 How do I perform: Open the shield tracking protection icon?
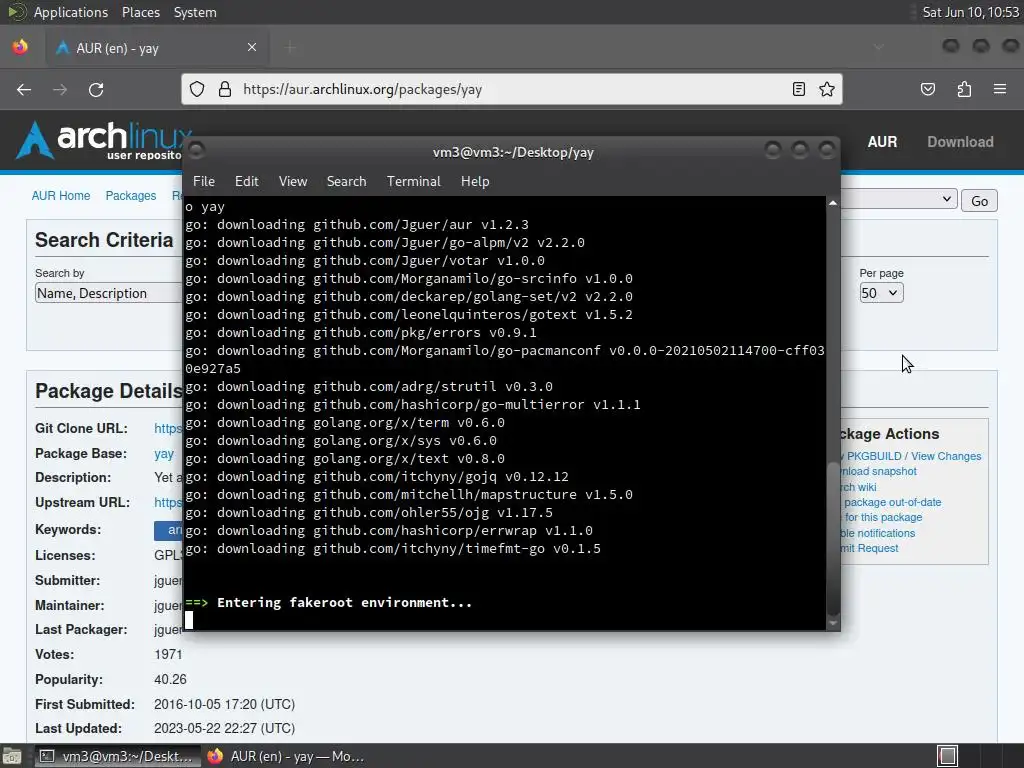(x=197, y=89)
